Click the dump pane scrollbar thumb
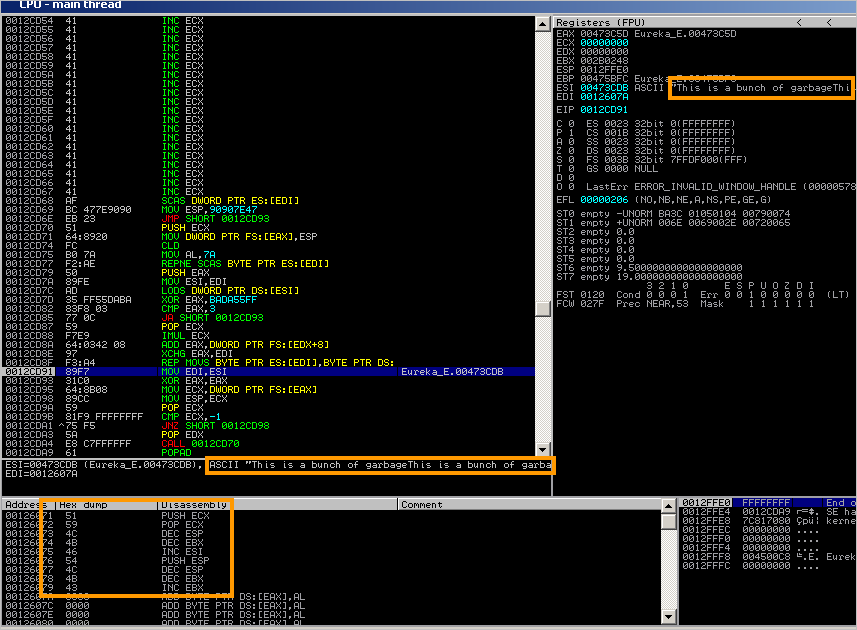 (x=668, y=521)
